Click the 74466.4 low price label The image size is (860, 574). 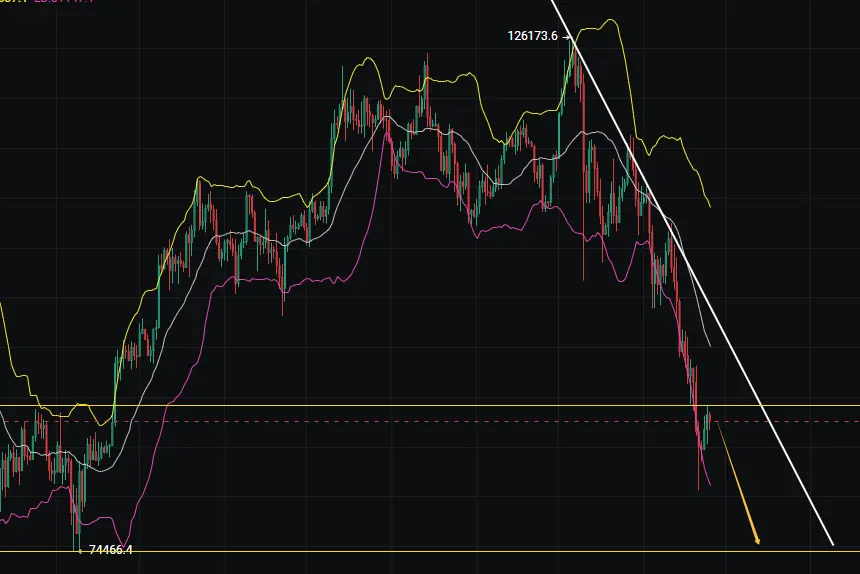110,550
